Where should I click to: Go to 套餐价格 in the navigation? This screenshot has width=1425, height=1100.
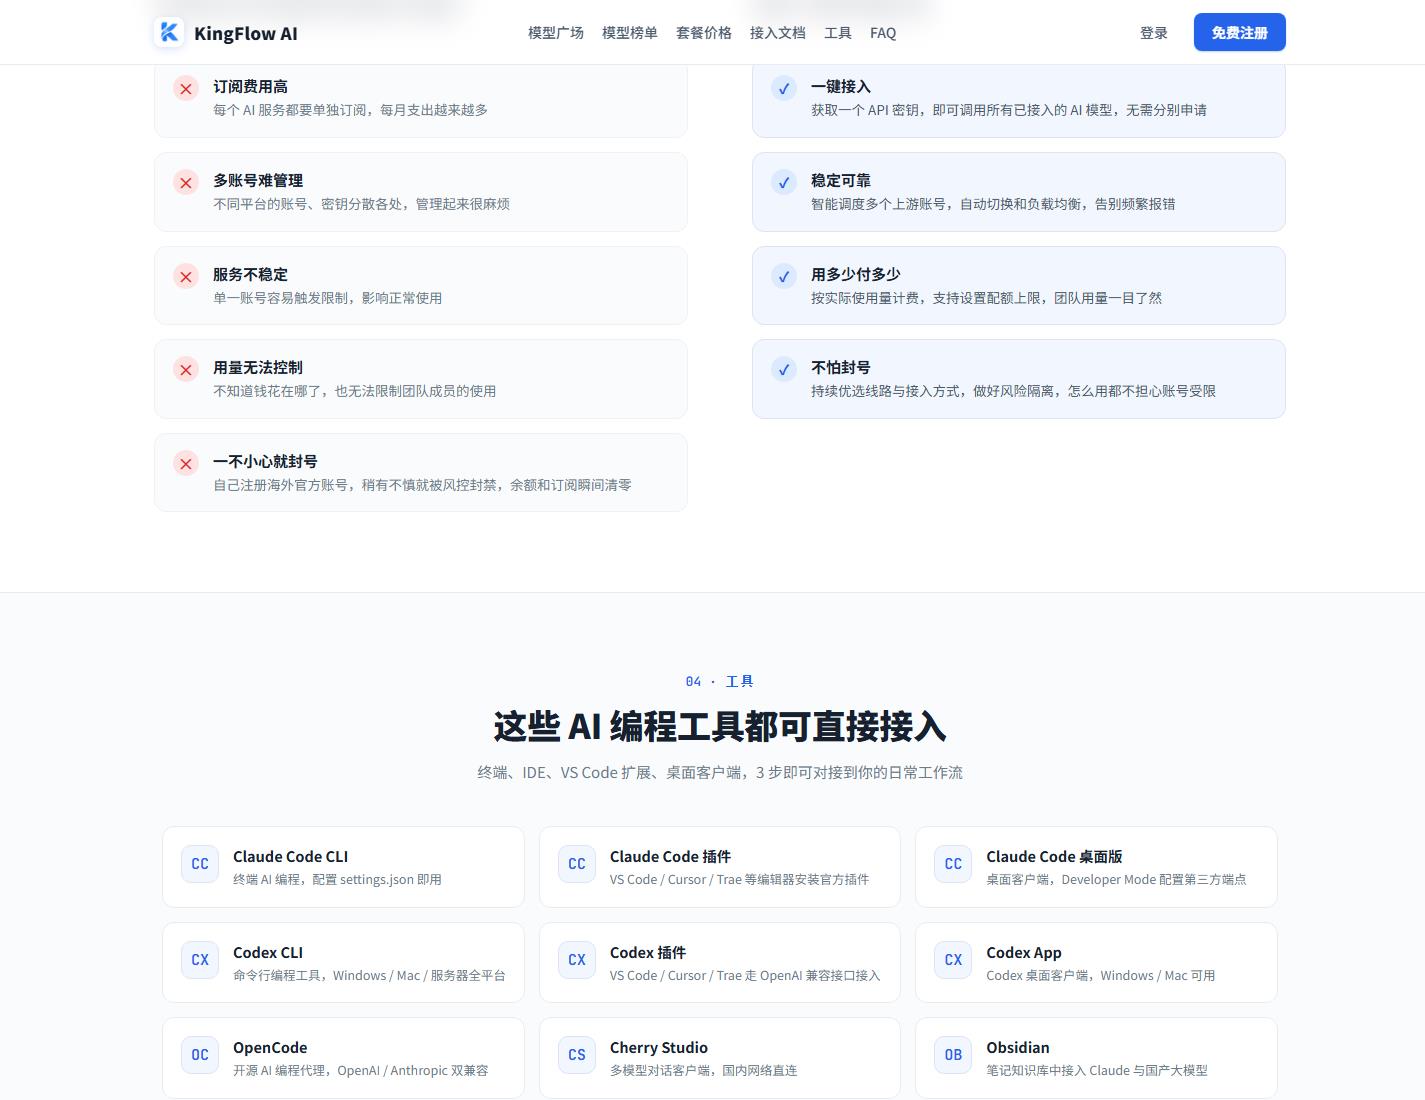pos(704,33)
